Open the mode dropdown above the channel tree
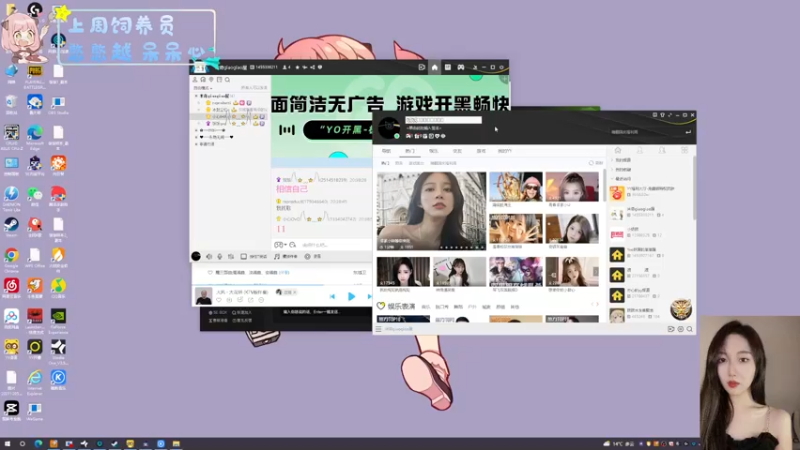Viewport: 800px width, 450px height. pos(203,88)
